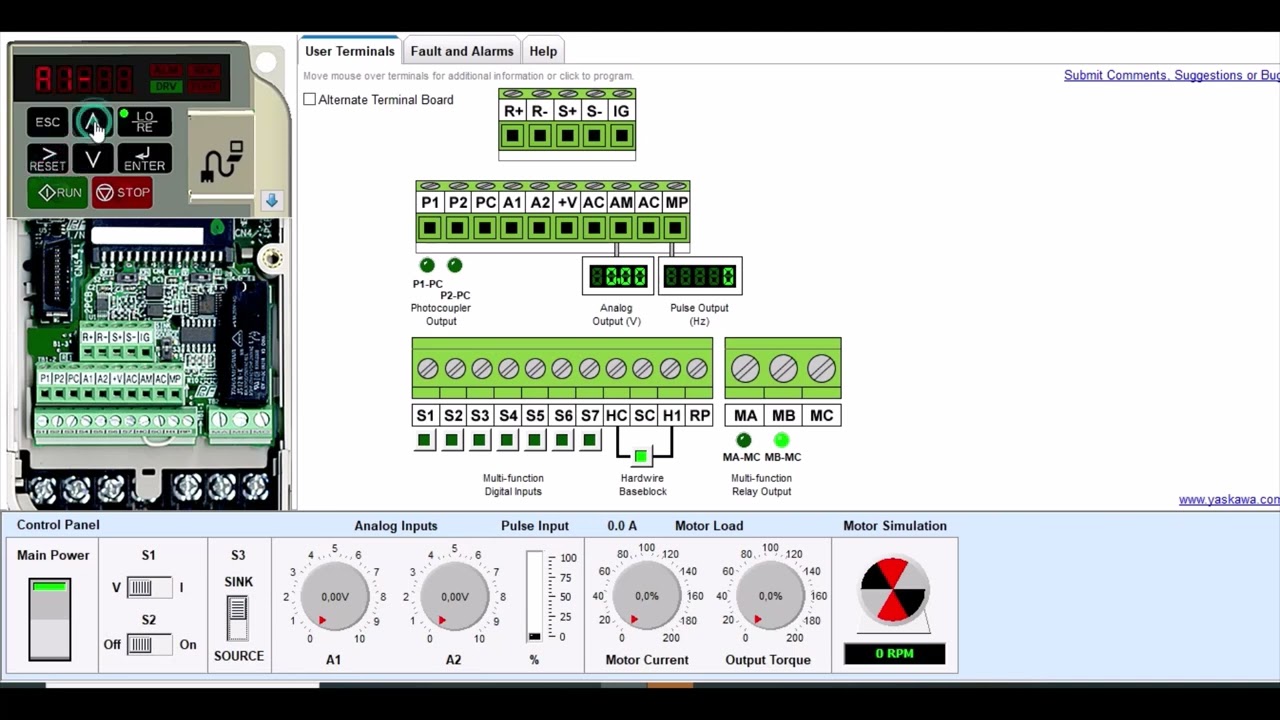Click the motor simulation rotor graphic
This screenshot has width=1280, height=720.
894,590
